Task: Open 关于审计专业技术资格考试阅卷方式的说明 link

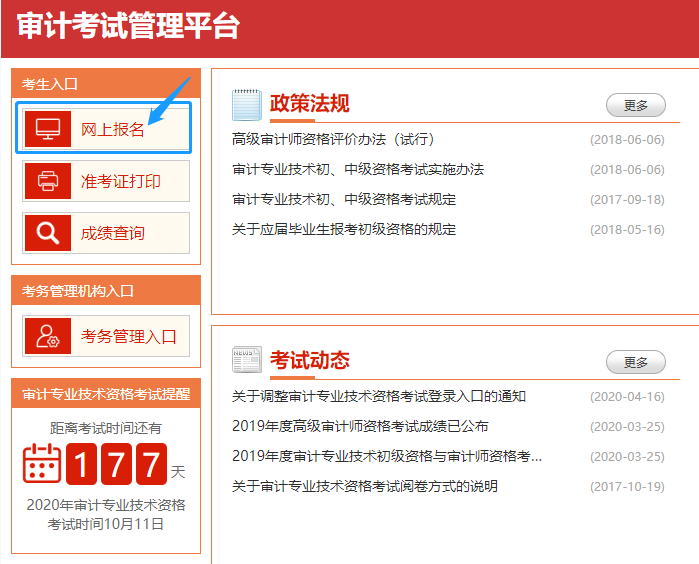Action: click(x=365, y=486)
